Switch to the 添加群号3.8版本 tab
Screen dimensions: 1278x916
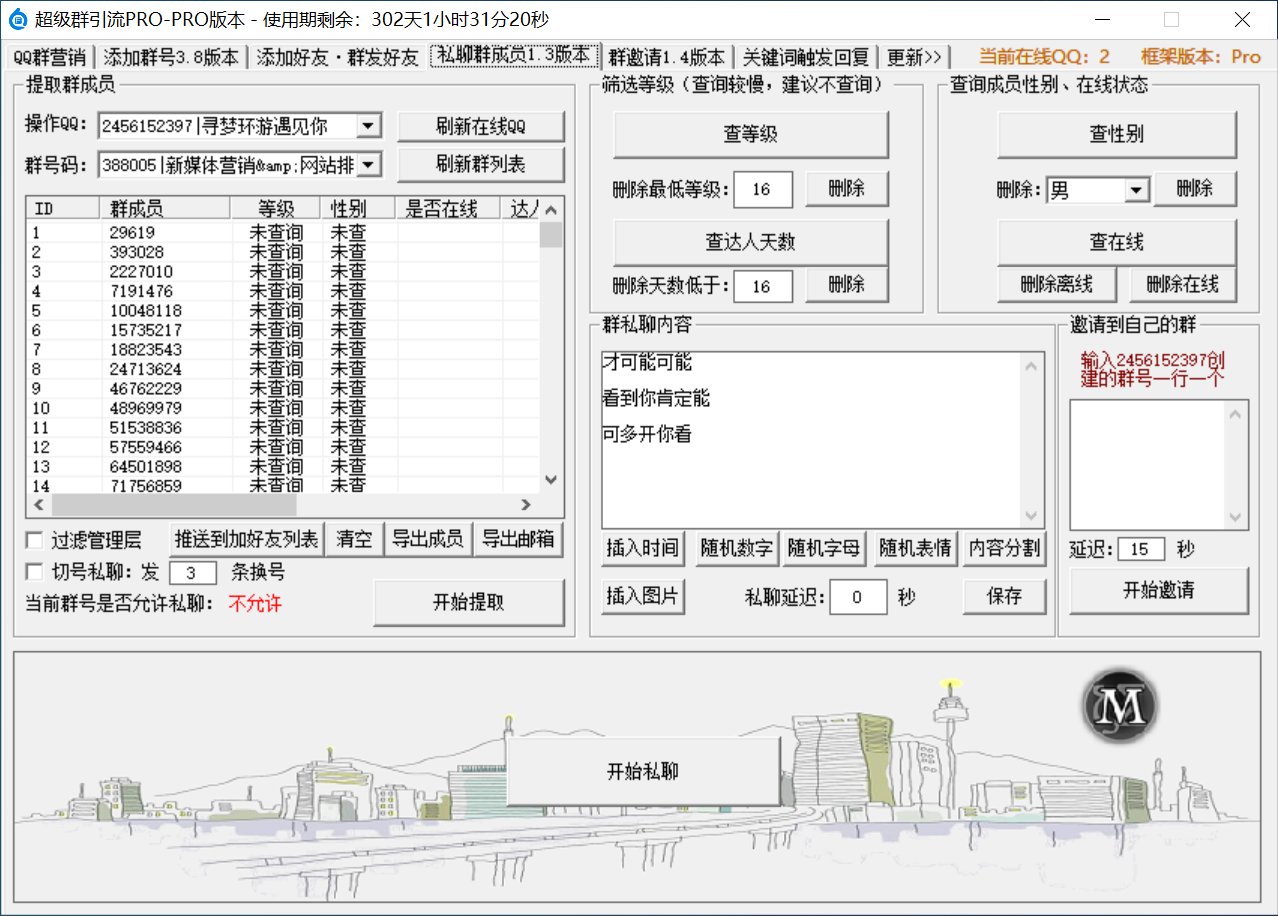[x=171, y=57]
